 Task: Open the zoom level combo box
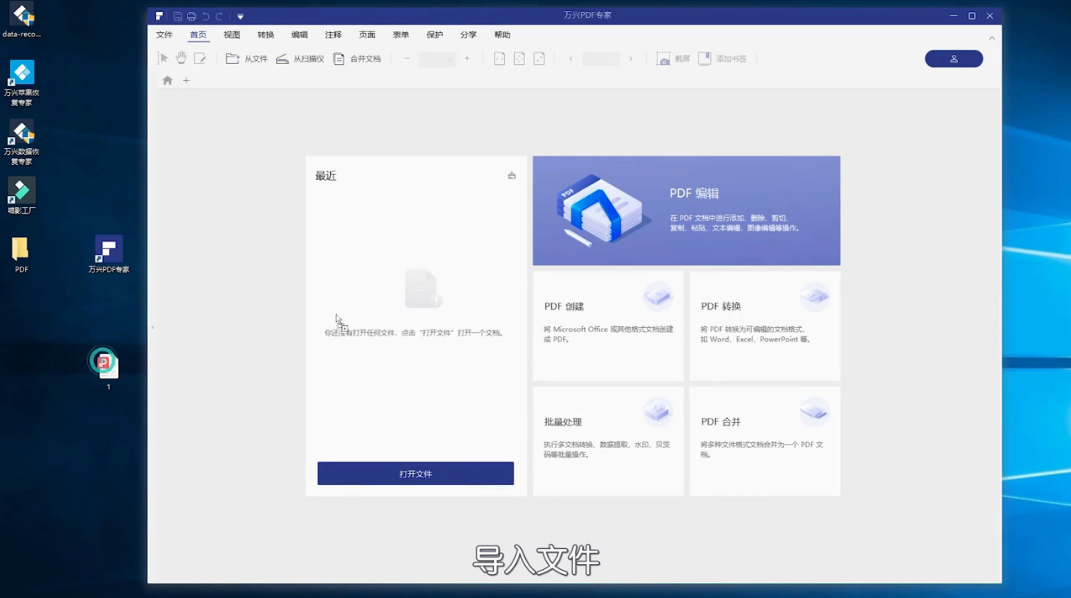coord(437,59)
